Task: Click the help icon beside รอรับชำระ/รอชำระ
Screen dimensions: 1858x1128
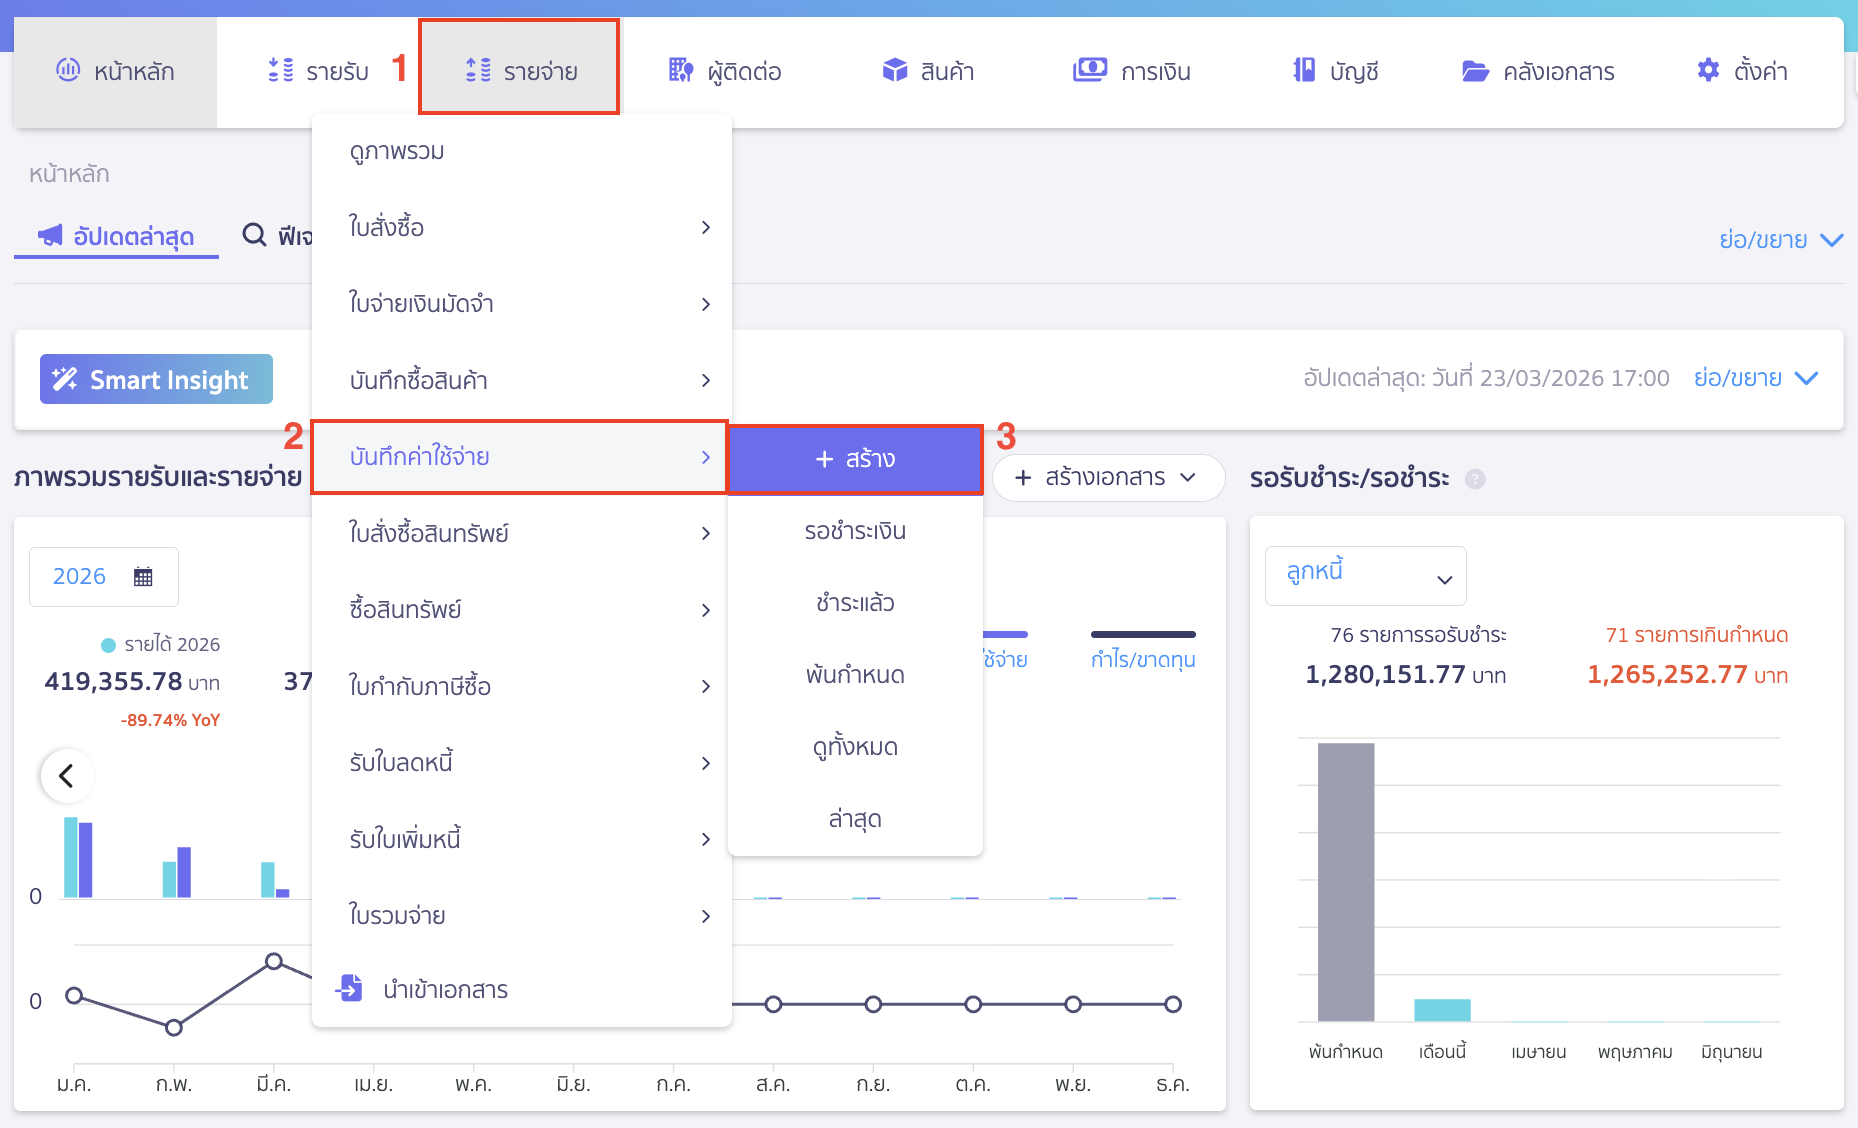Action: (x=1475, y=479)
